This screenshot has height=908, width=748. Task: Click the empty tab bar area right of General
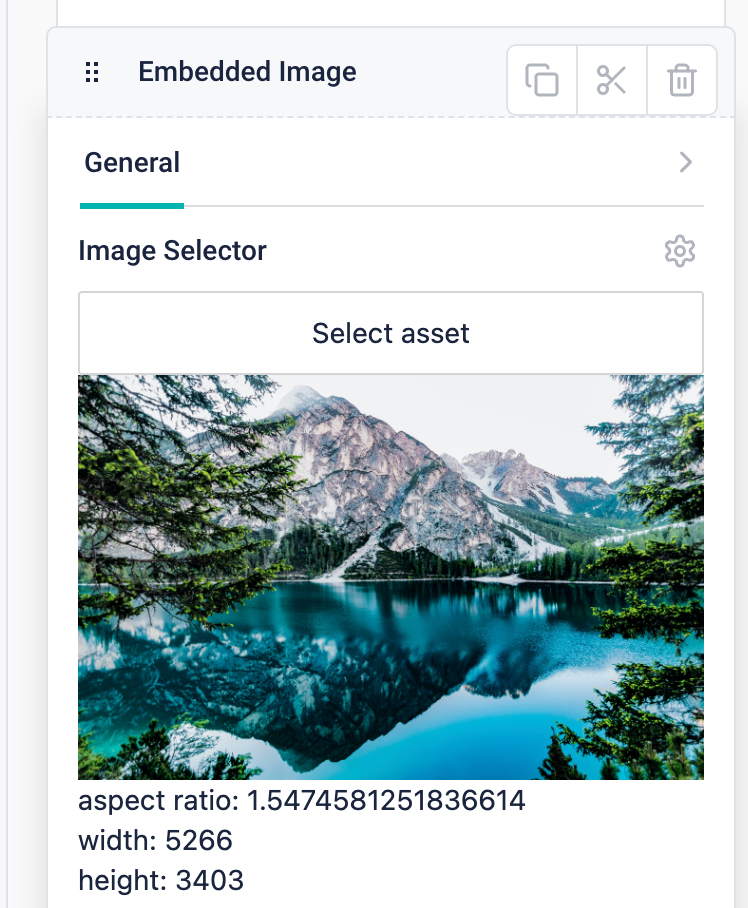click(x=428, y=162)
